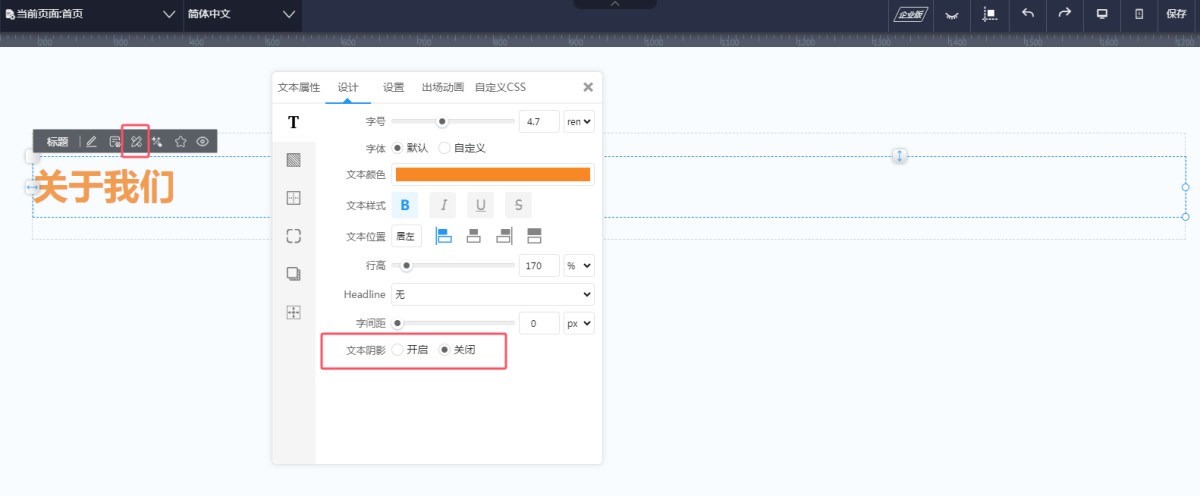
Task: Click the undo arrow in top toolbar
Action: [x=1028, y=14]
